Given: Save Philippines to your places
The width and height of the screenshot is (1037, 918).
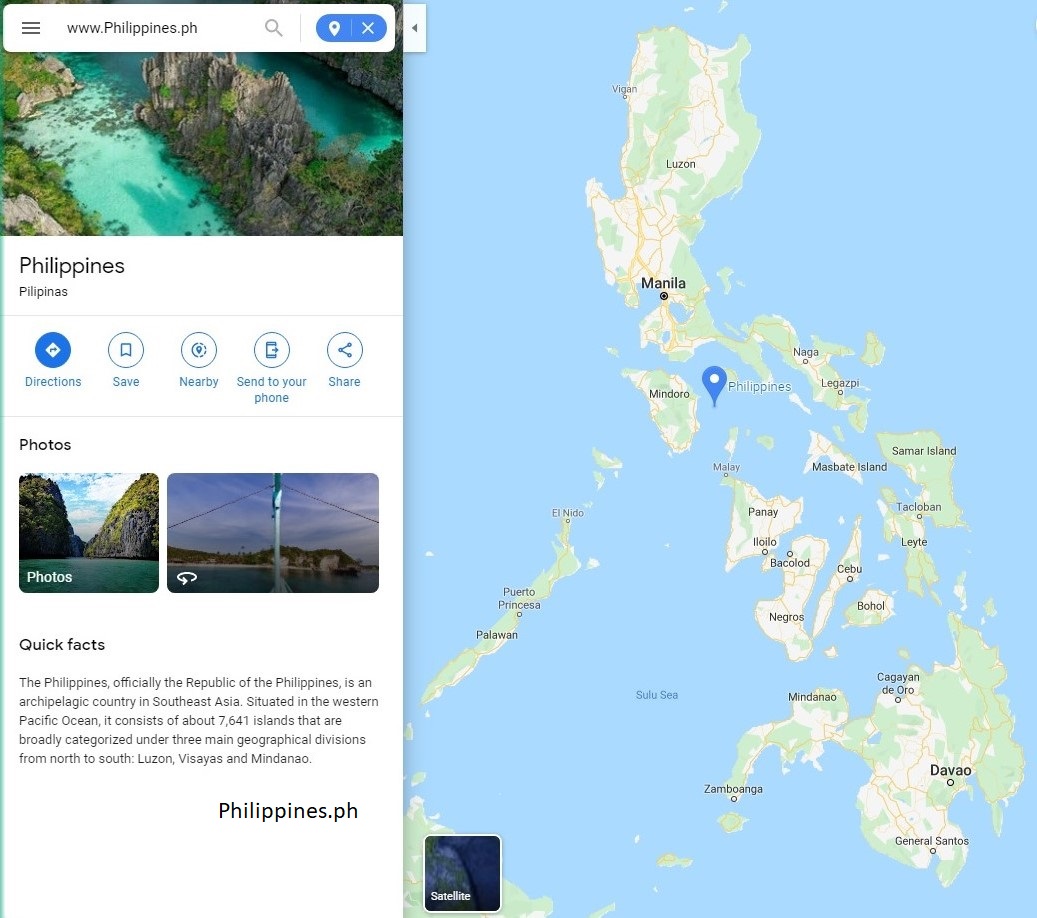Looking at the screenshot, I should tap(126, 360).
